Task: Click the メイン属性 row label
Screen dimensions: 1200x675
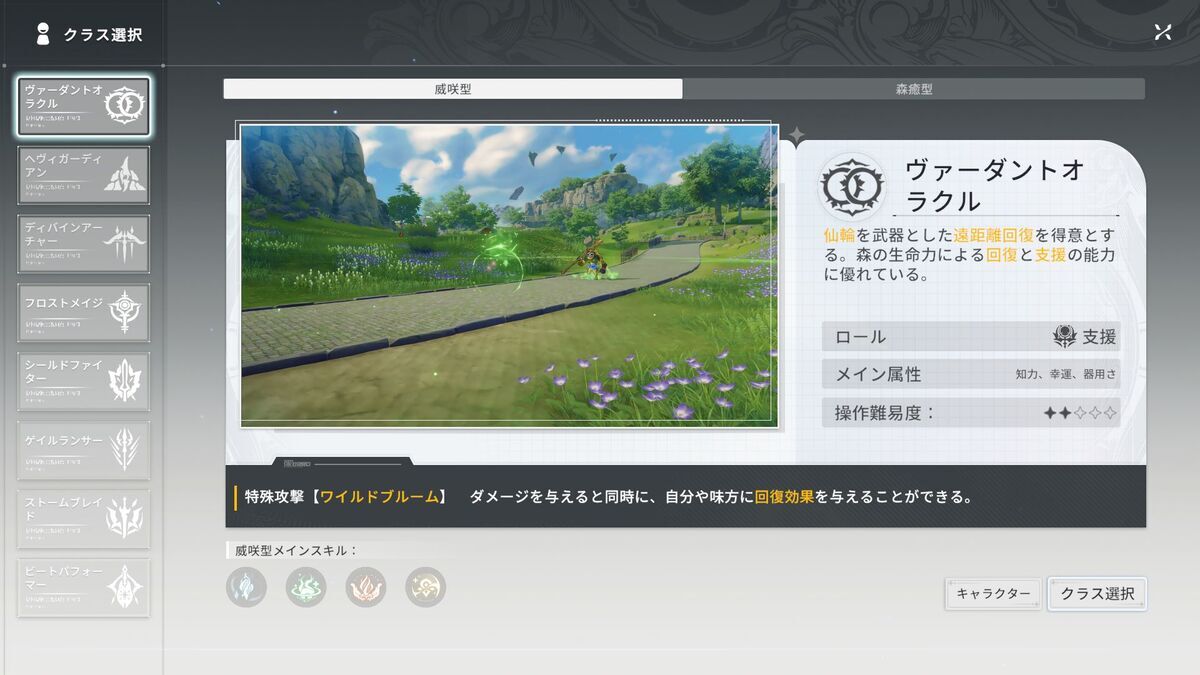Action: point(878,374)
